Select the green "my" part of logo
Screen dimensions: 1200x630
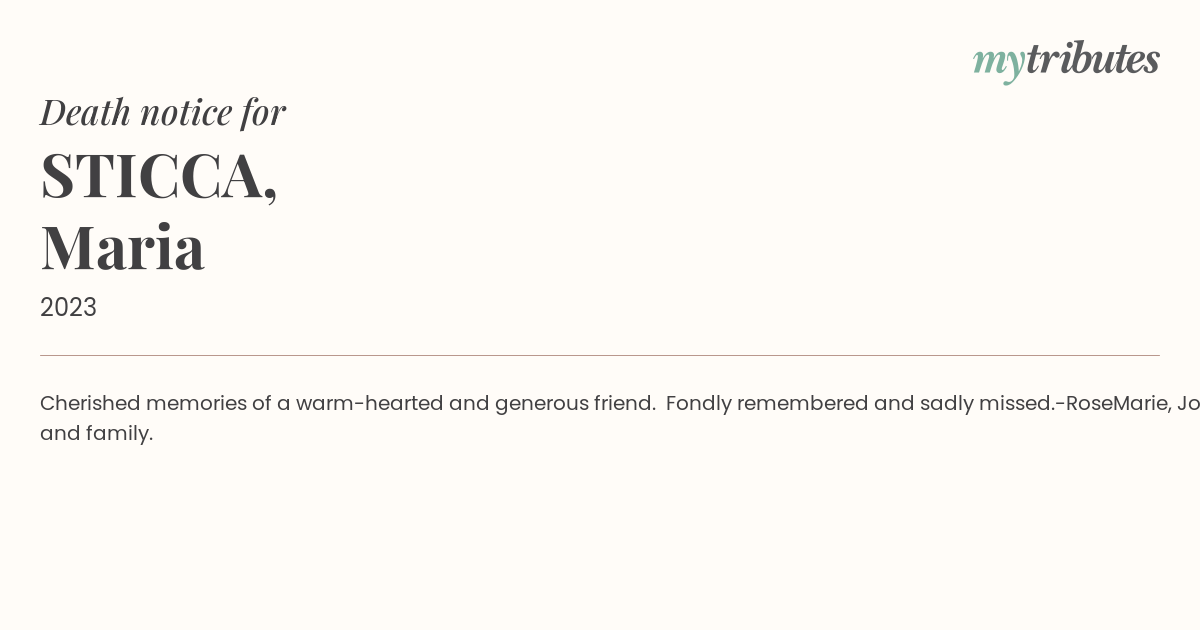pos(999,63)
